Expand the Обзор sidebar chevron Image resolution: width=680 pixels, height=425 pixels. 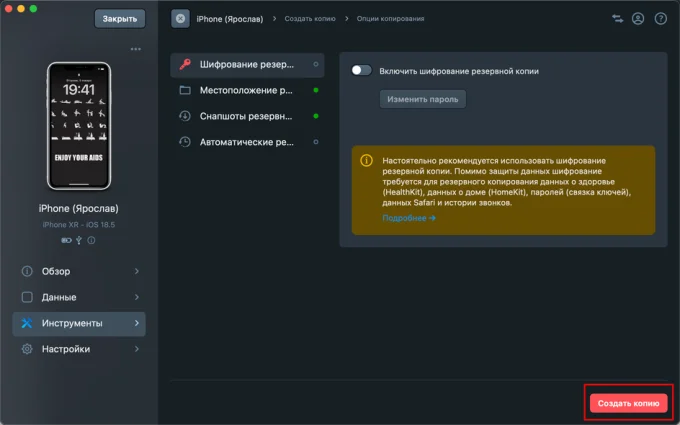click(136, 271)
